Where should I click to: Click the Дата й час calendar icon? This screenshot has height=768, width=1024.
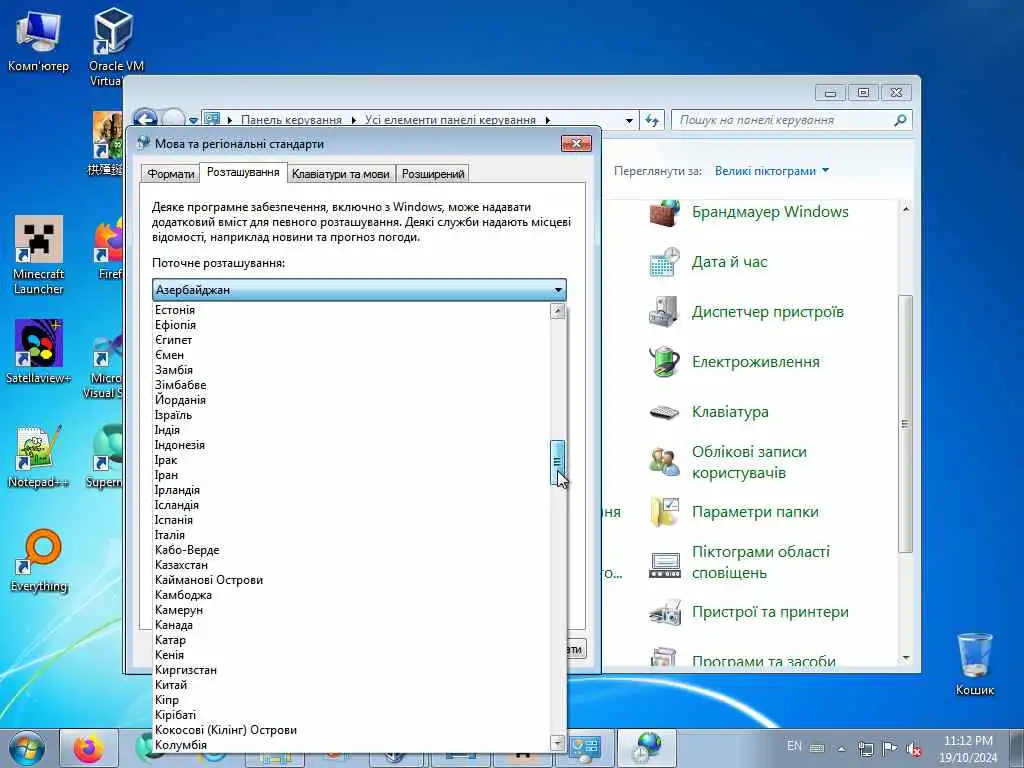664,263
